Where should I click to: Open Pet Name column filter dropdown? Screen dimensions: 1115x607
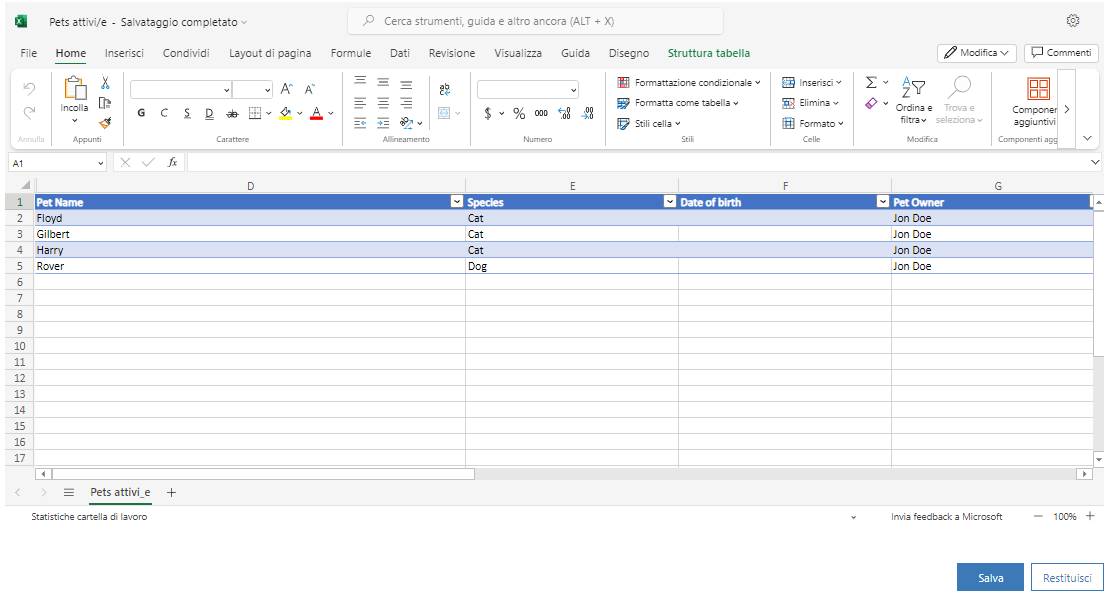[x=457, y=202]
